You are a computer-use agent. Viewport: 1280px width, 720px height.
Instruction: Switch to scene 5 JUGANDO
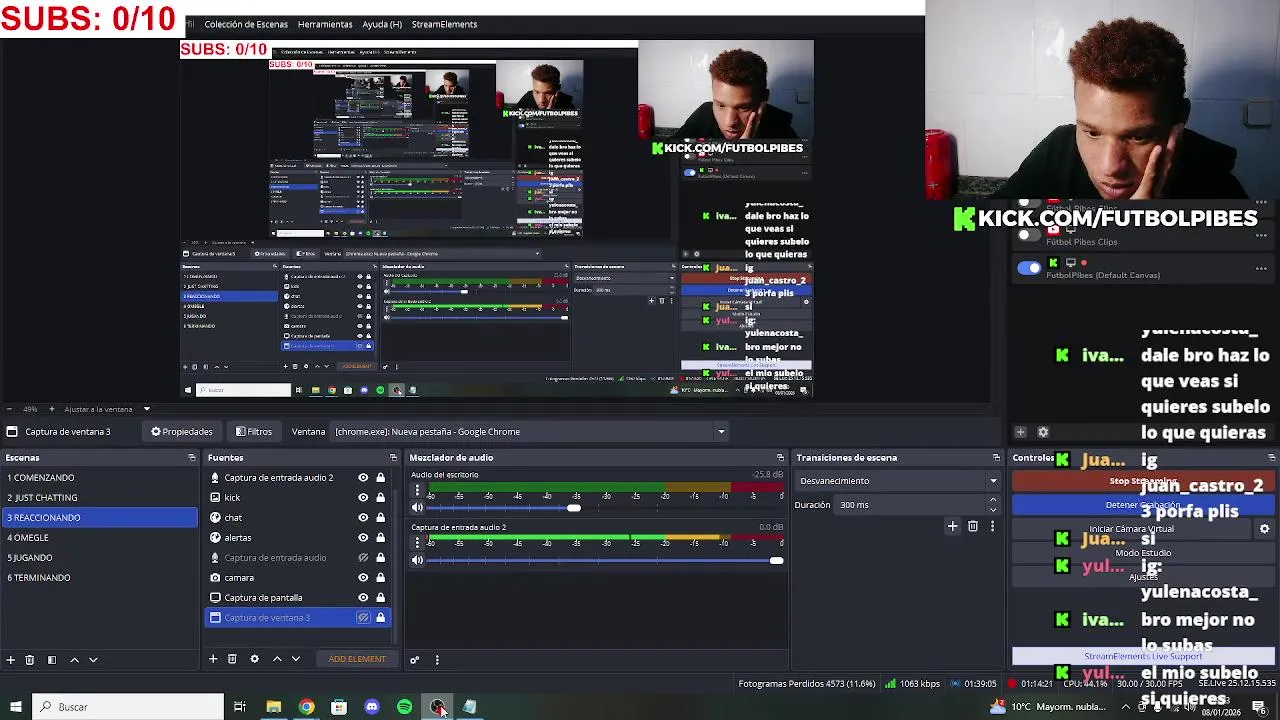pyautogui.click(x=100, y=558)
